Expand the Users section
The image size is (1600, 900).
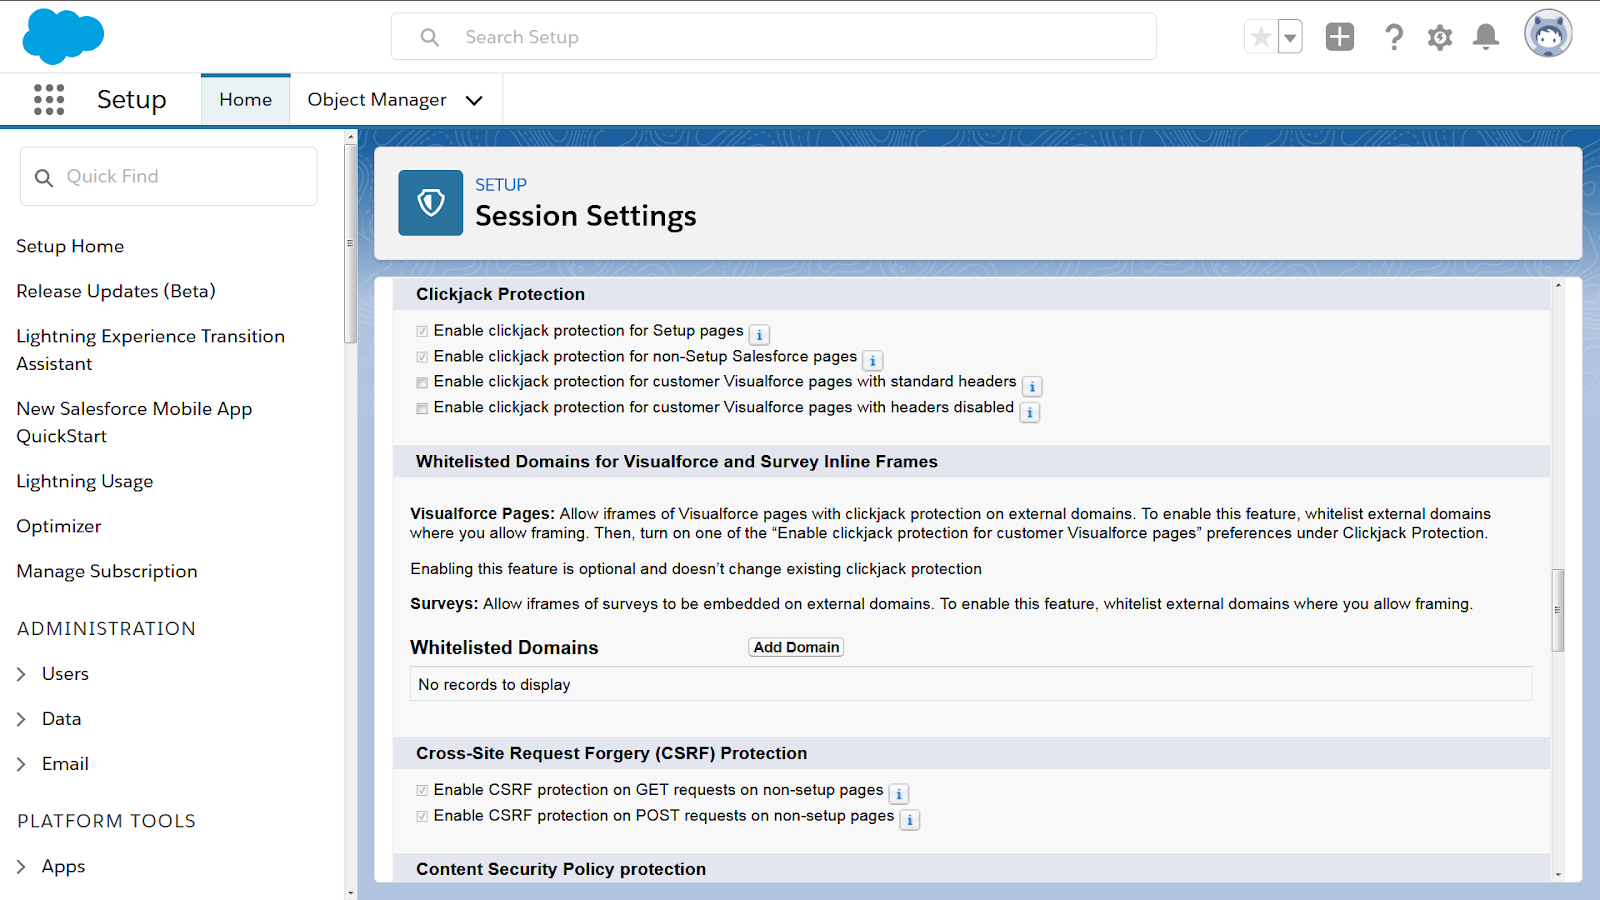pos(22,674)
